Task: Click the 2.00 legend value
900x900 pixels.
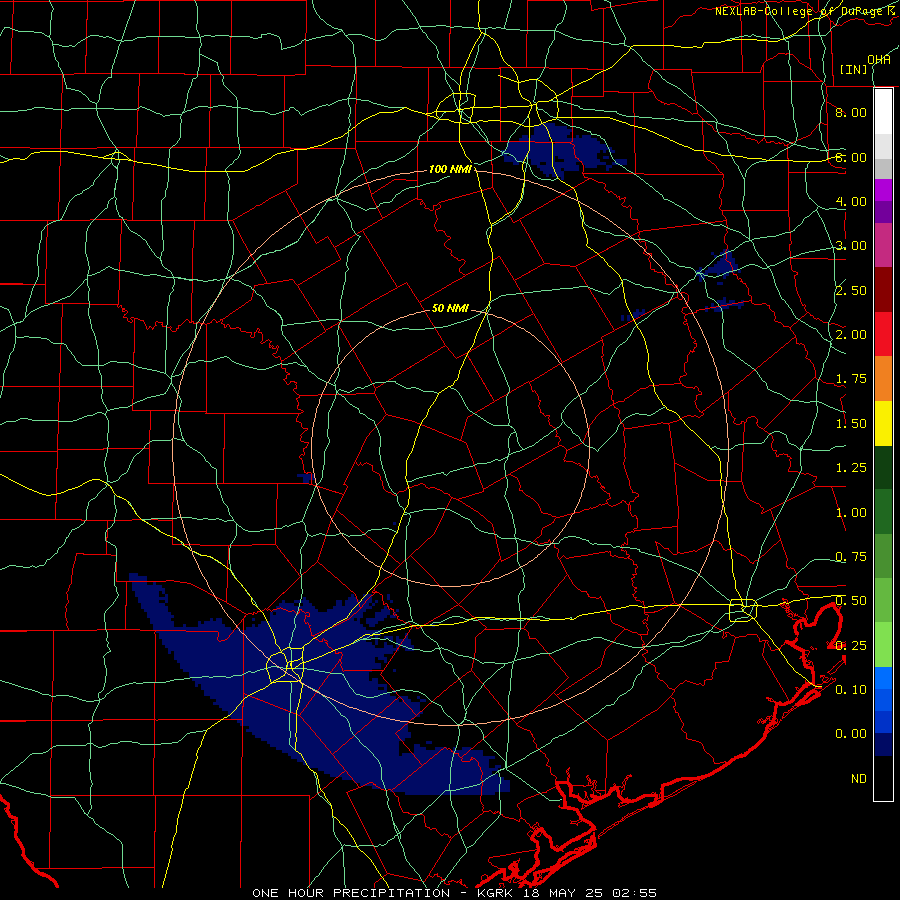Action: (x=851, y=335)
